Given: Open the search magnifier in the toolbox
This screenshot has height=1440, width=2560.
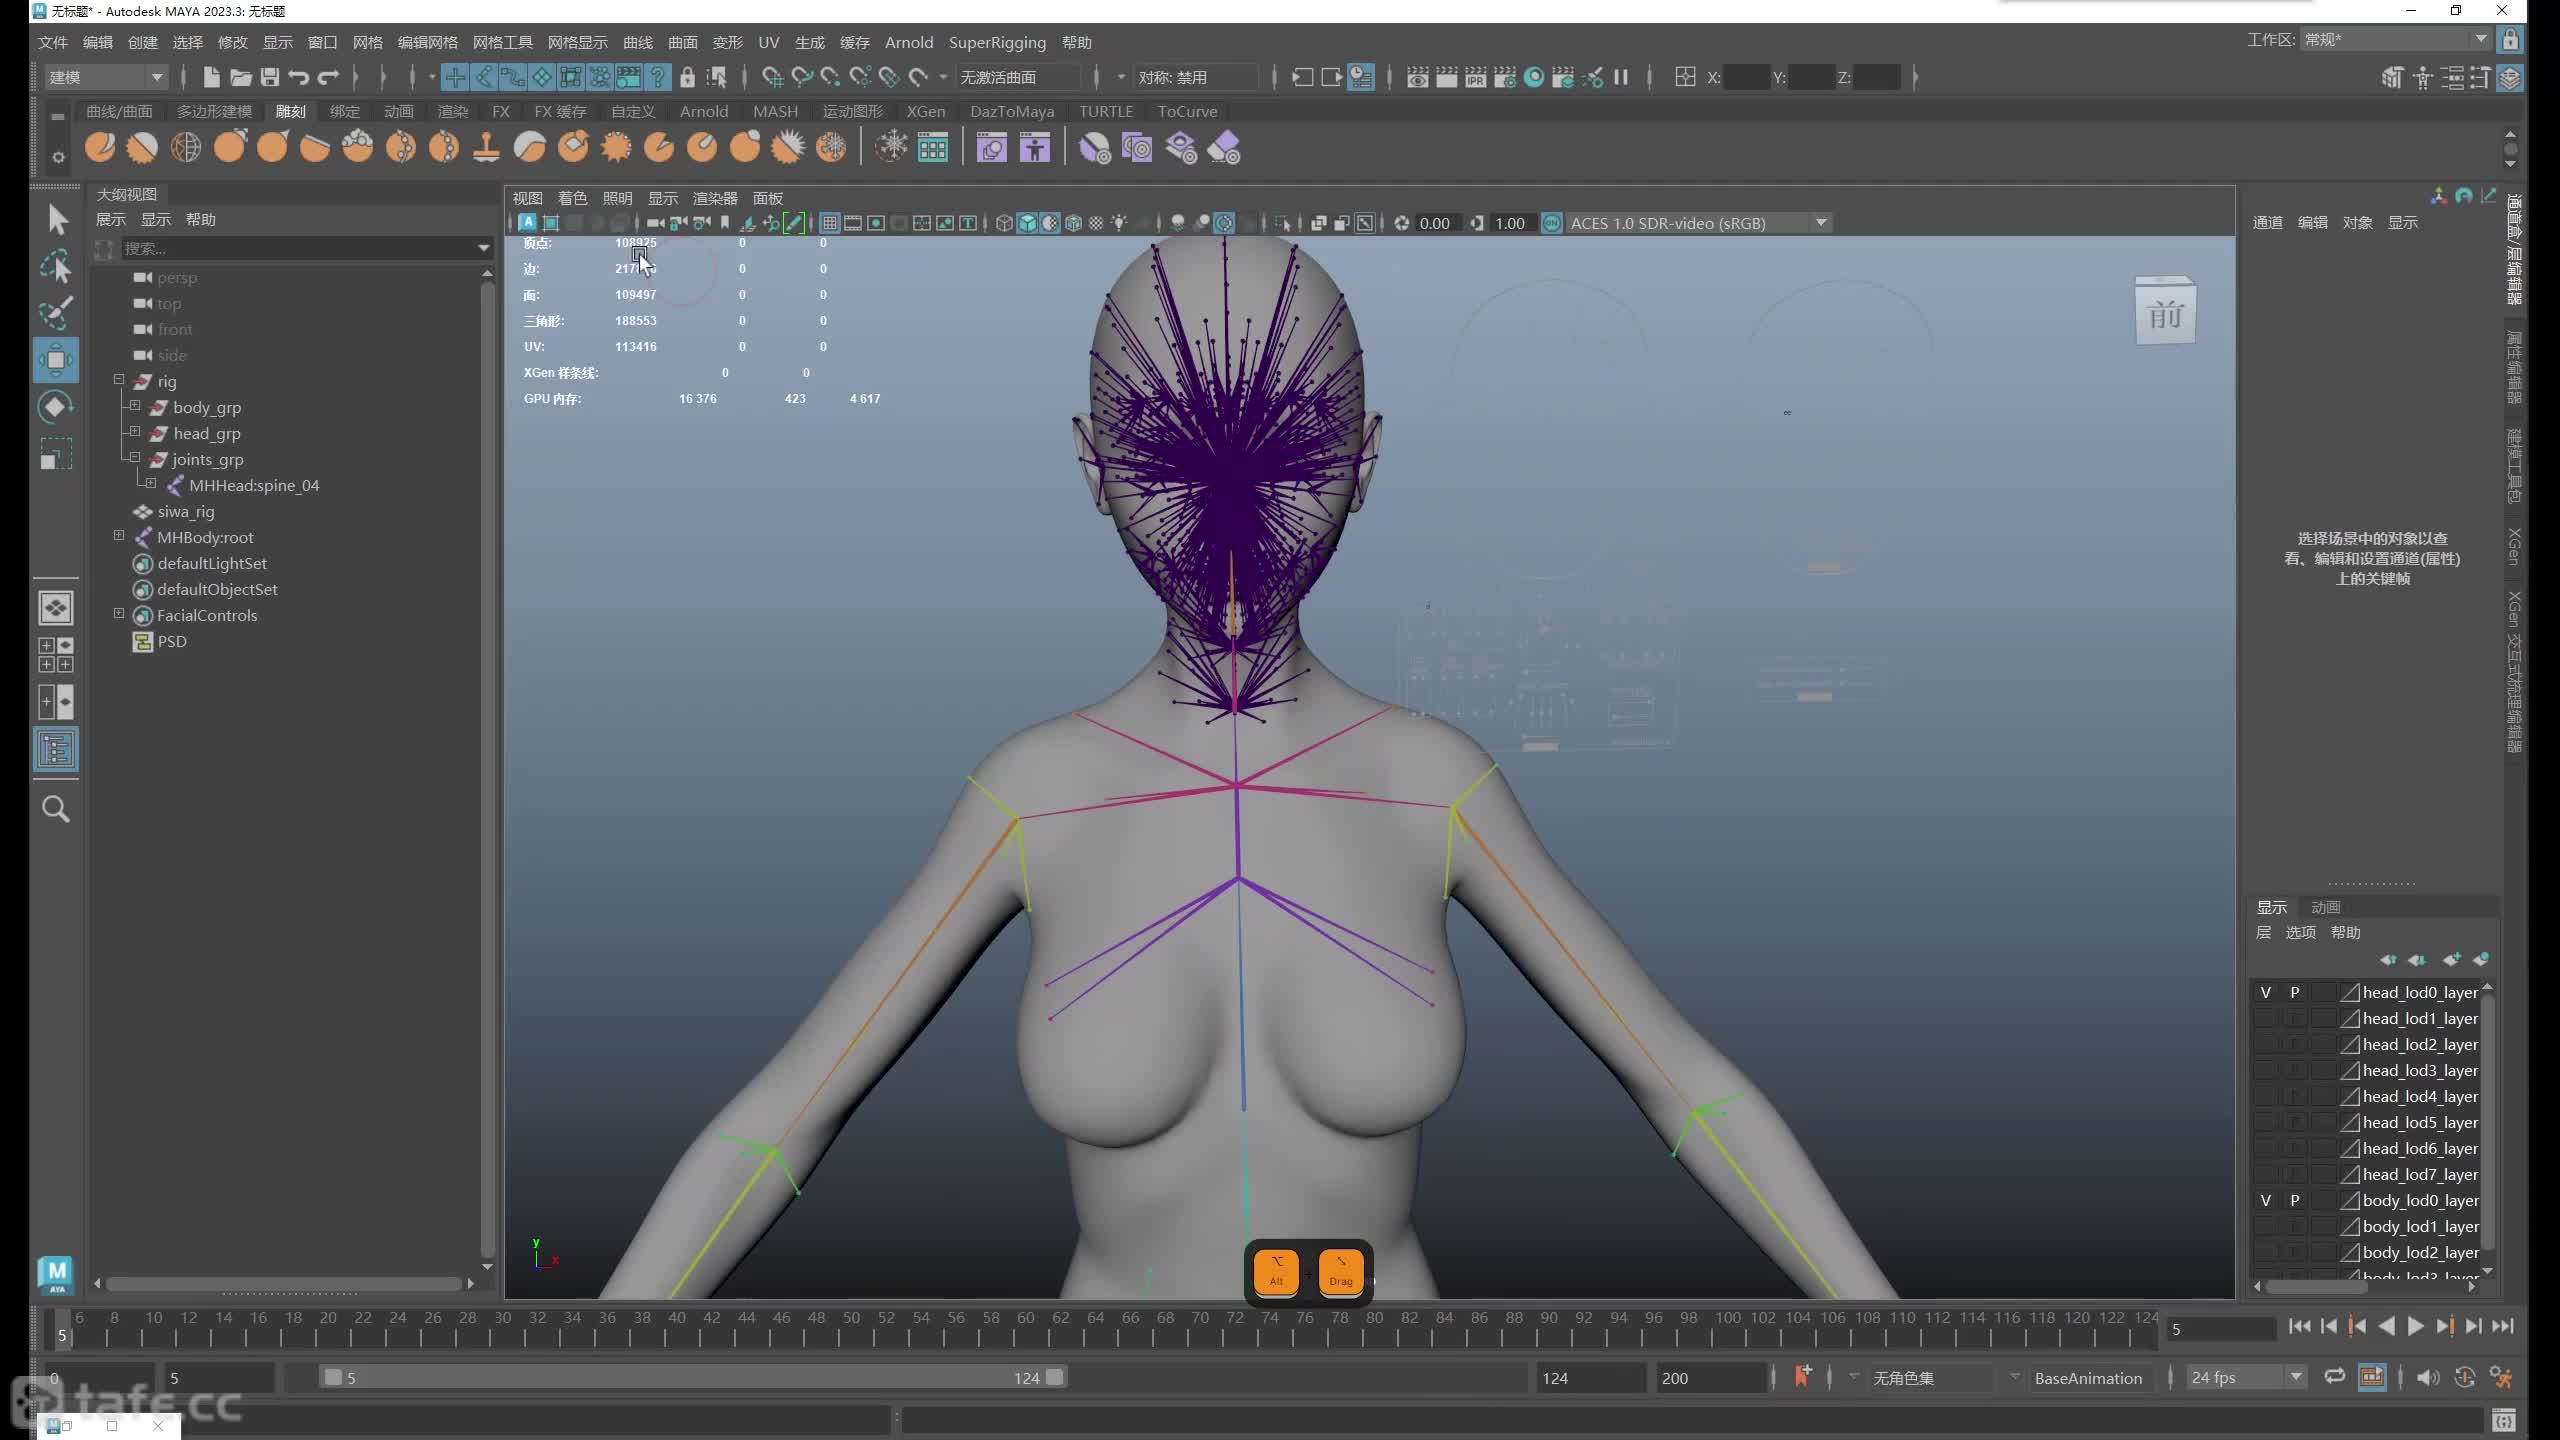Looking at the screenshot, I should [56, 809].
